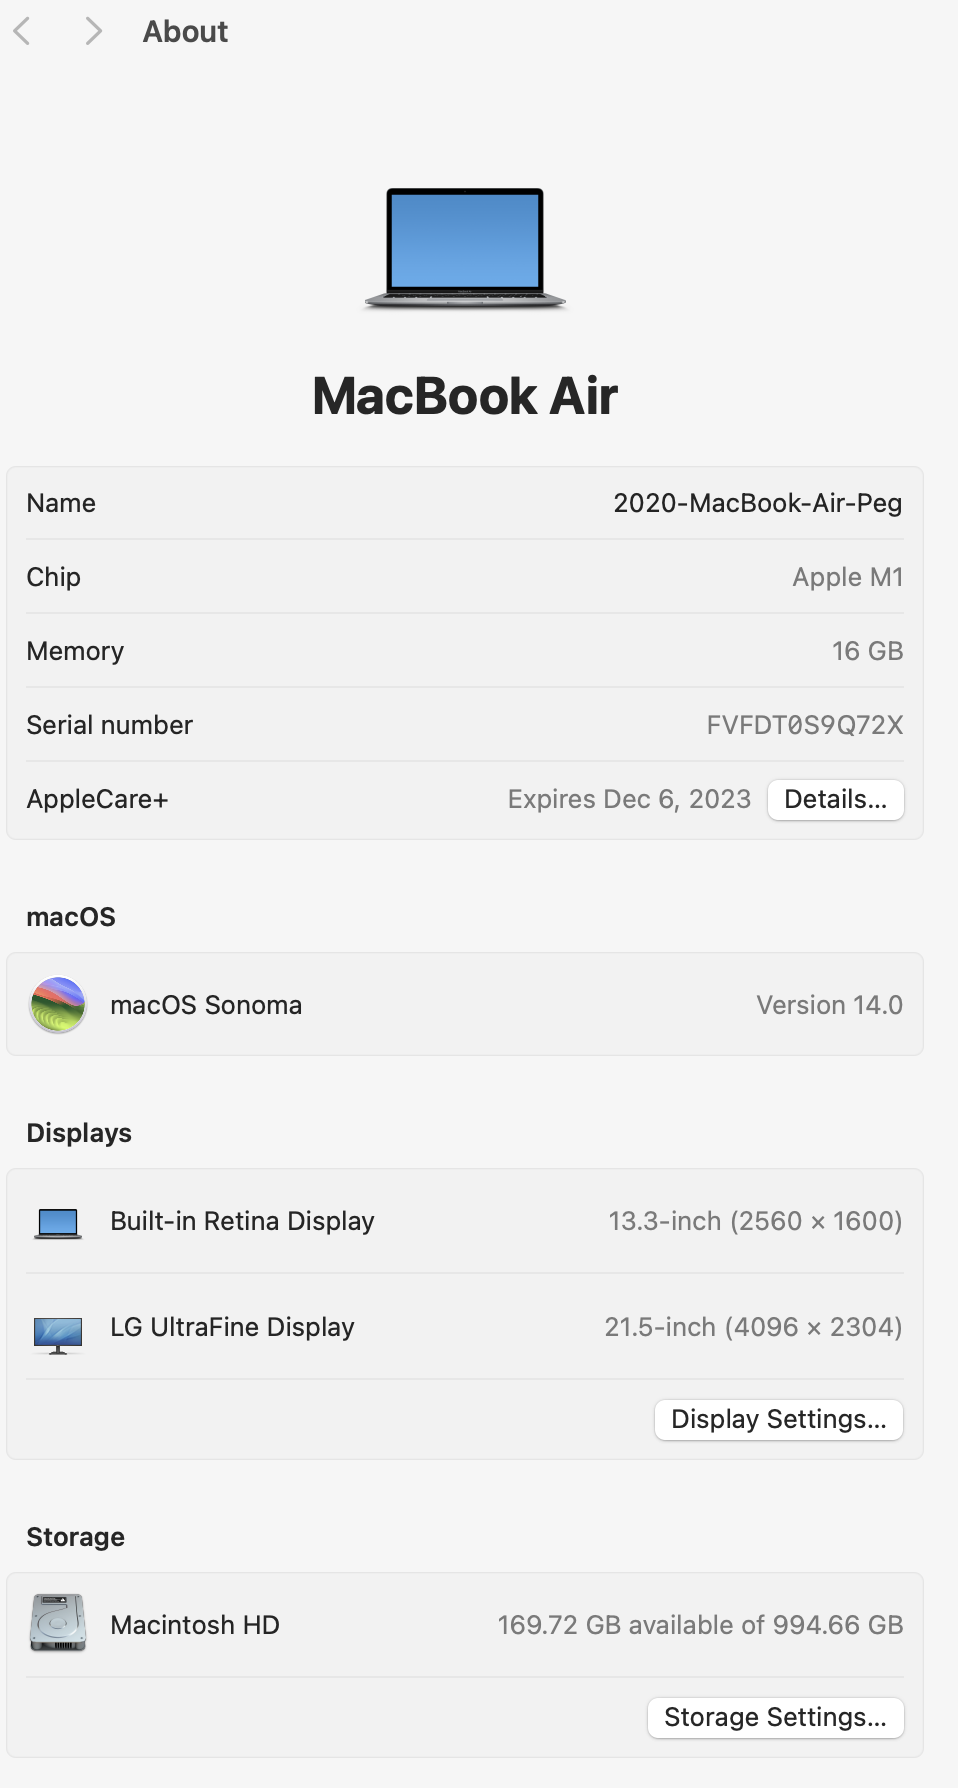Click the Displays section heading
The width and height of the screenshot is (958, 1788).
point(79,1133)
